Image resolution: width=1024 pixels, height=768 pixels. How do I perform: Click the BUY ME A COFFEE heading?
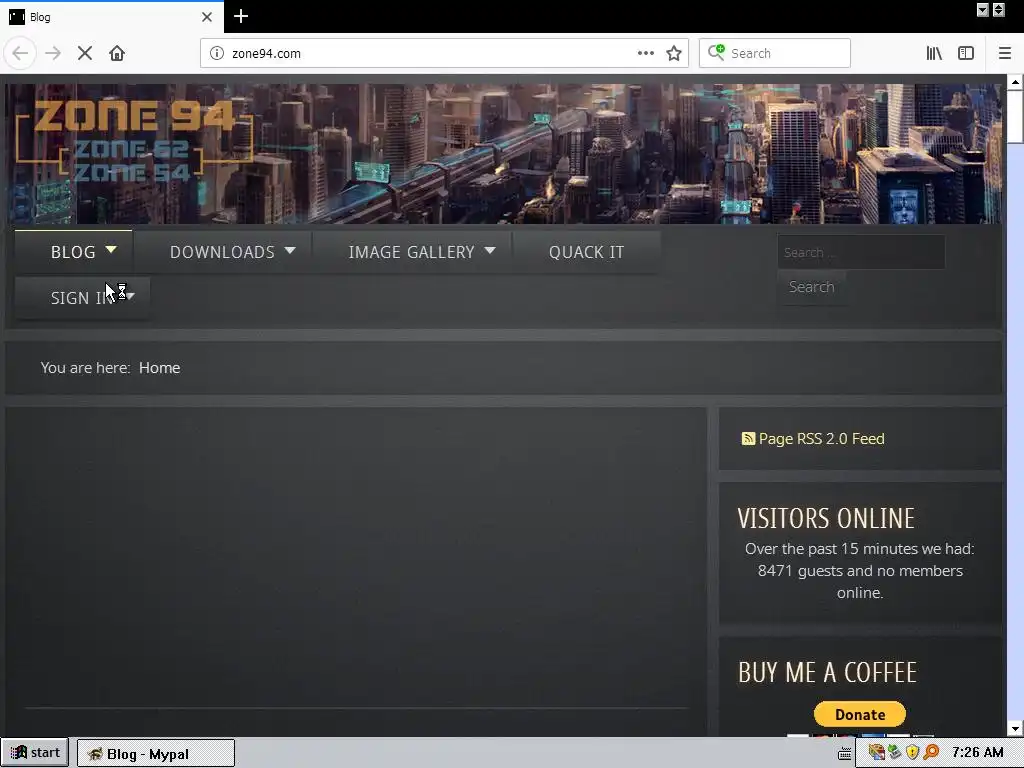(827, 673)
